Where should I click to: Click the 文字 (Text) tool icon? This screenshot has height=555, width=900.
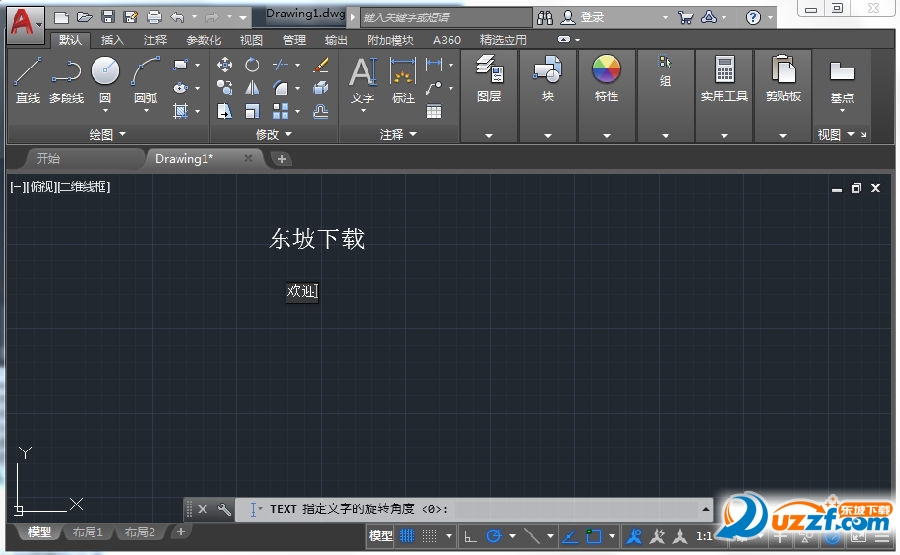363,80
